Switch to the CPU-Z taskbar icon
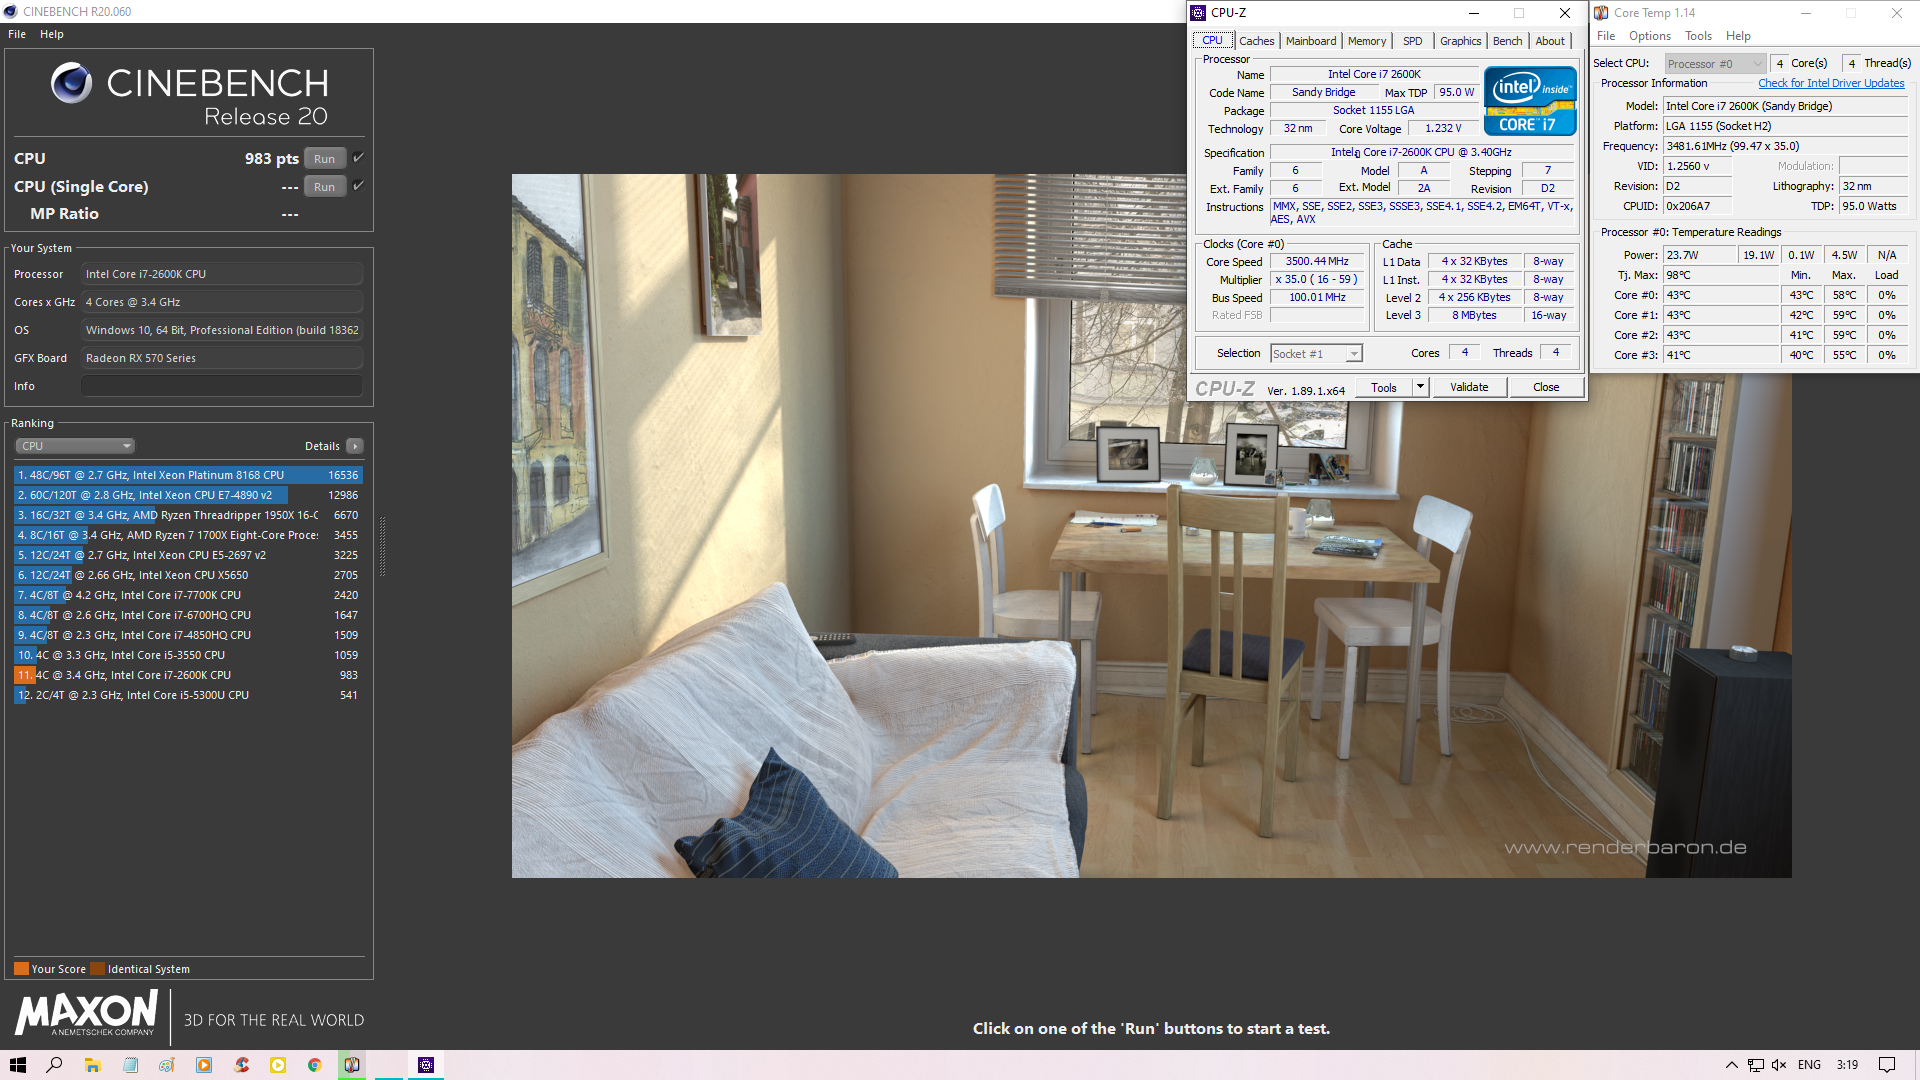This screenshot has height=1080, width=1920. 426,1065
